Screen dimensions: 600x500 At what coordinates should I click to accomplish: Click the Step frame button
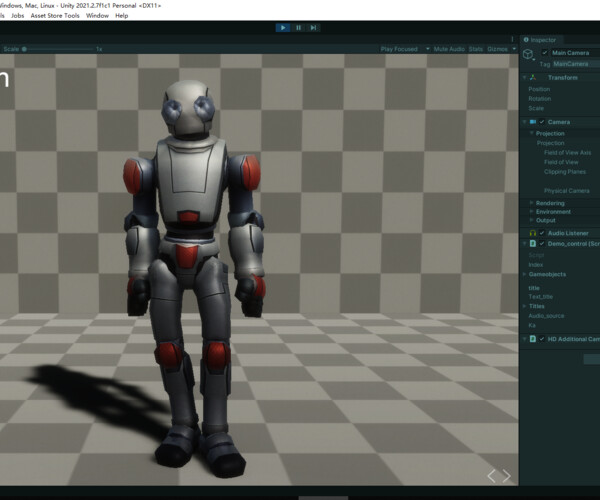tap(313, 28)
